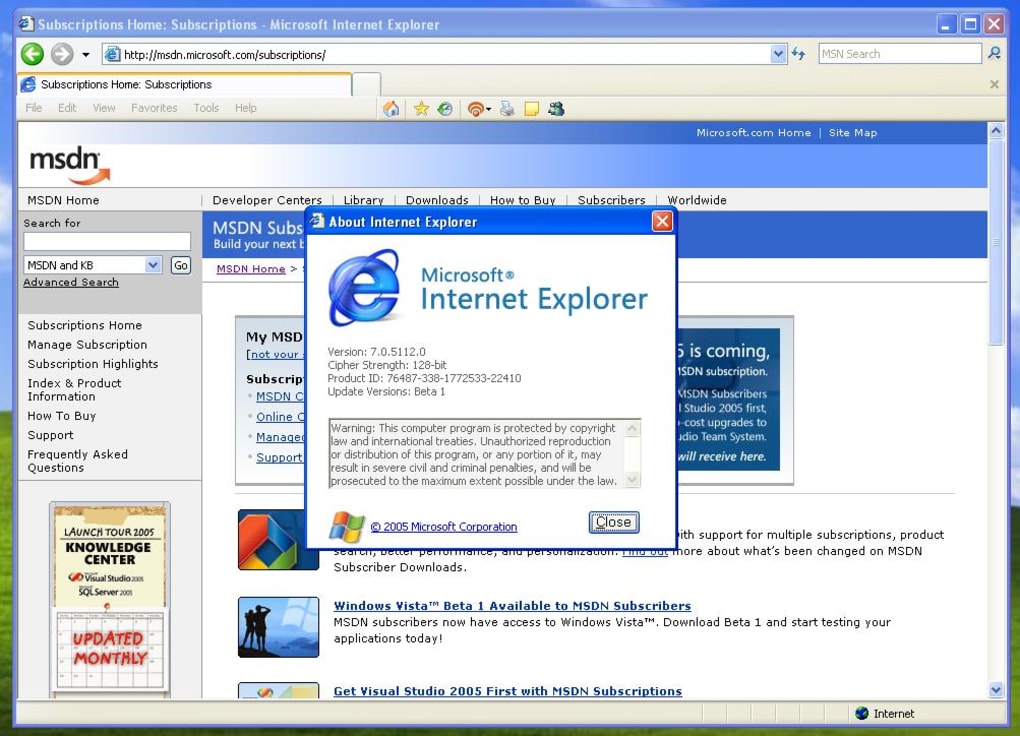Viewport: 1020px width, 736px height.
Task: Open the RSS Feeds dropdown arrow
Action: (489, 108)
